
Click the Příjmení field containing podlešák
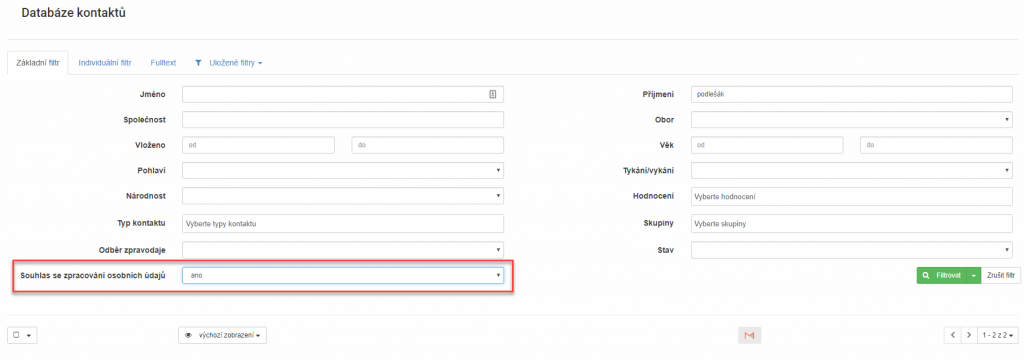(852, 94)
